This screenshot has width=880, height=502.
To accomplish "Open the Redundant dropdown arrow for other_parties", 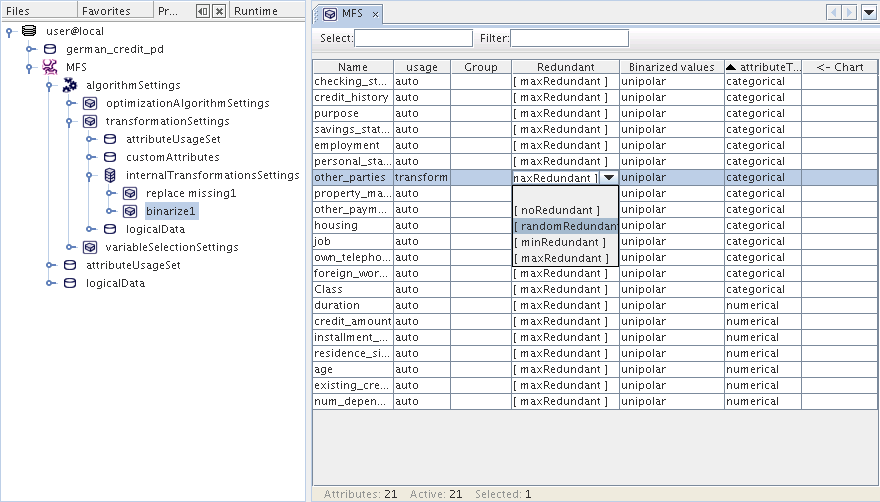I will [x=608, y=177].
